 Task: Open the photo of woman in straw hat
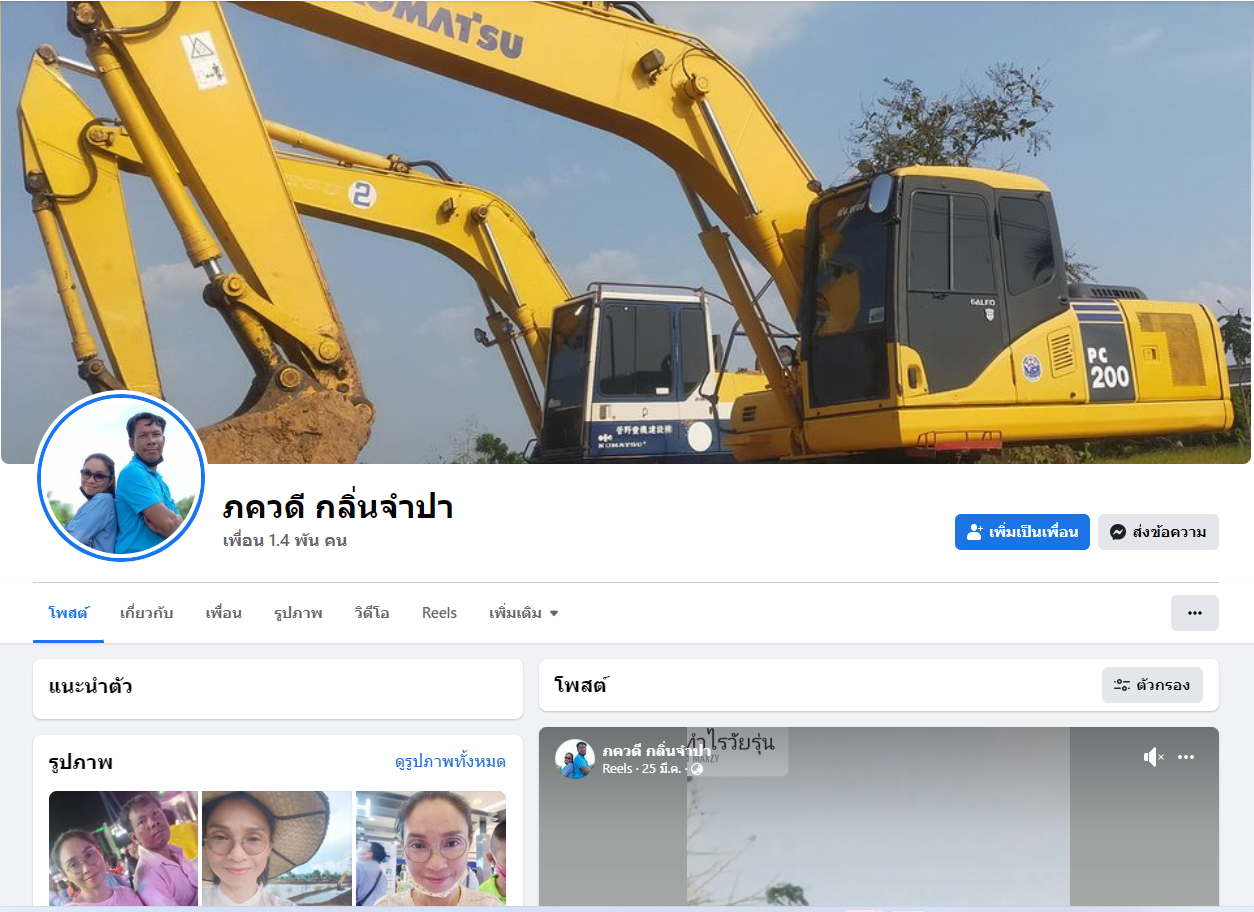click(x=277, y=849)
